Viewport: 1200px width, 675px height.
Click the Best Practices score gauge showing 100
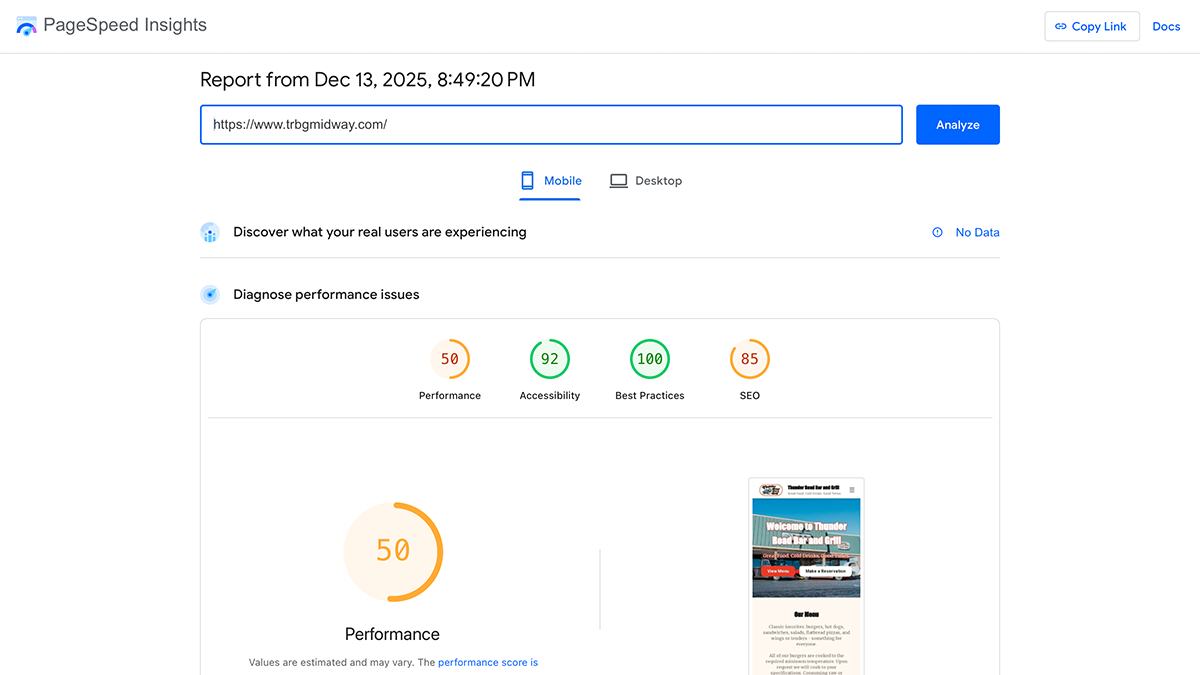(x=650, y=358)
